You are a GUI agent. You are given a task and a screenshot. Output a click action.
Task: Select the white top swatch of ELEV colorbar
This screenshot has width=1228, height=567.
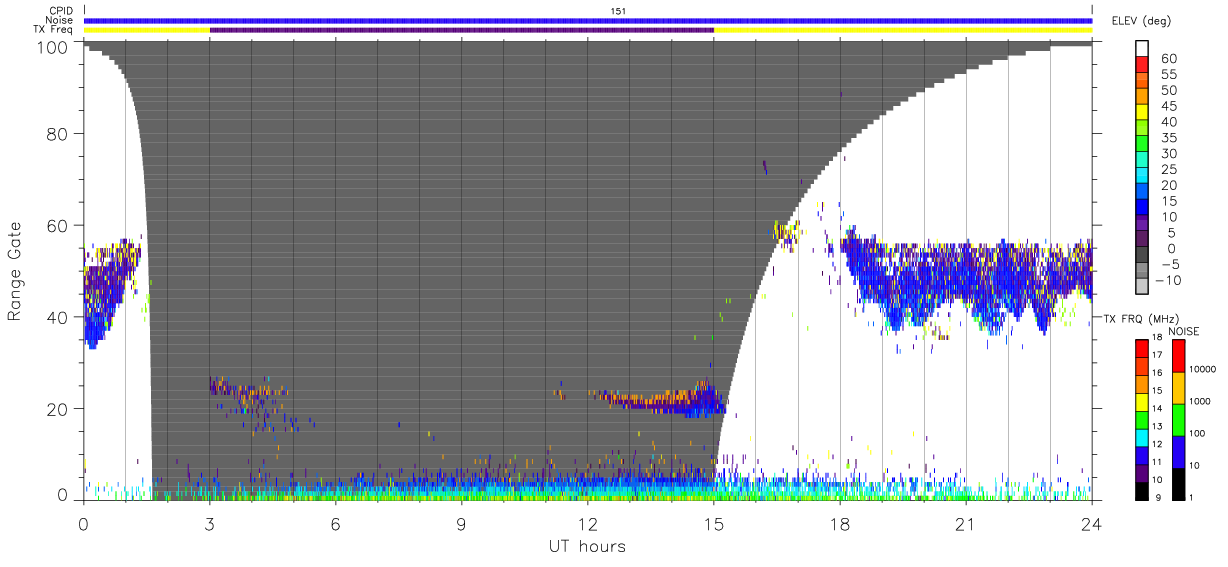pos(1143,46)
